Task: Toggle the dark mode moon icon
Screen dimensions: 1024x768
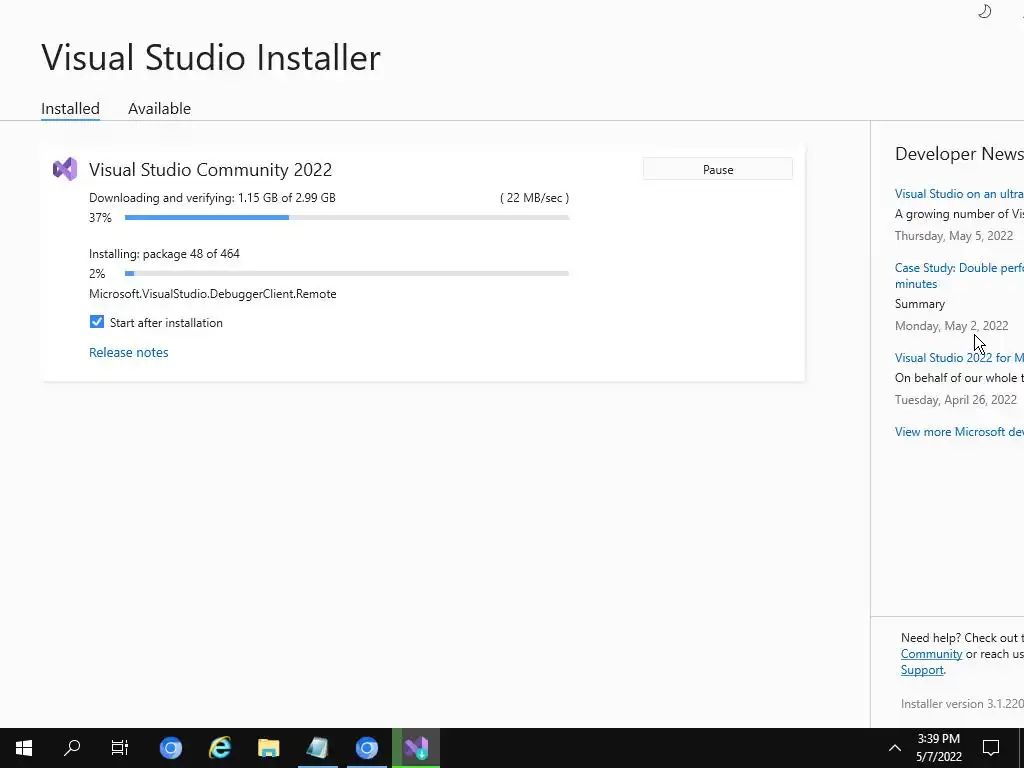Action: pyautogui.click(x=985, y=11)
